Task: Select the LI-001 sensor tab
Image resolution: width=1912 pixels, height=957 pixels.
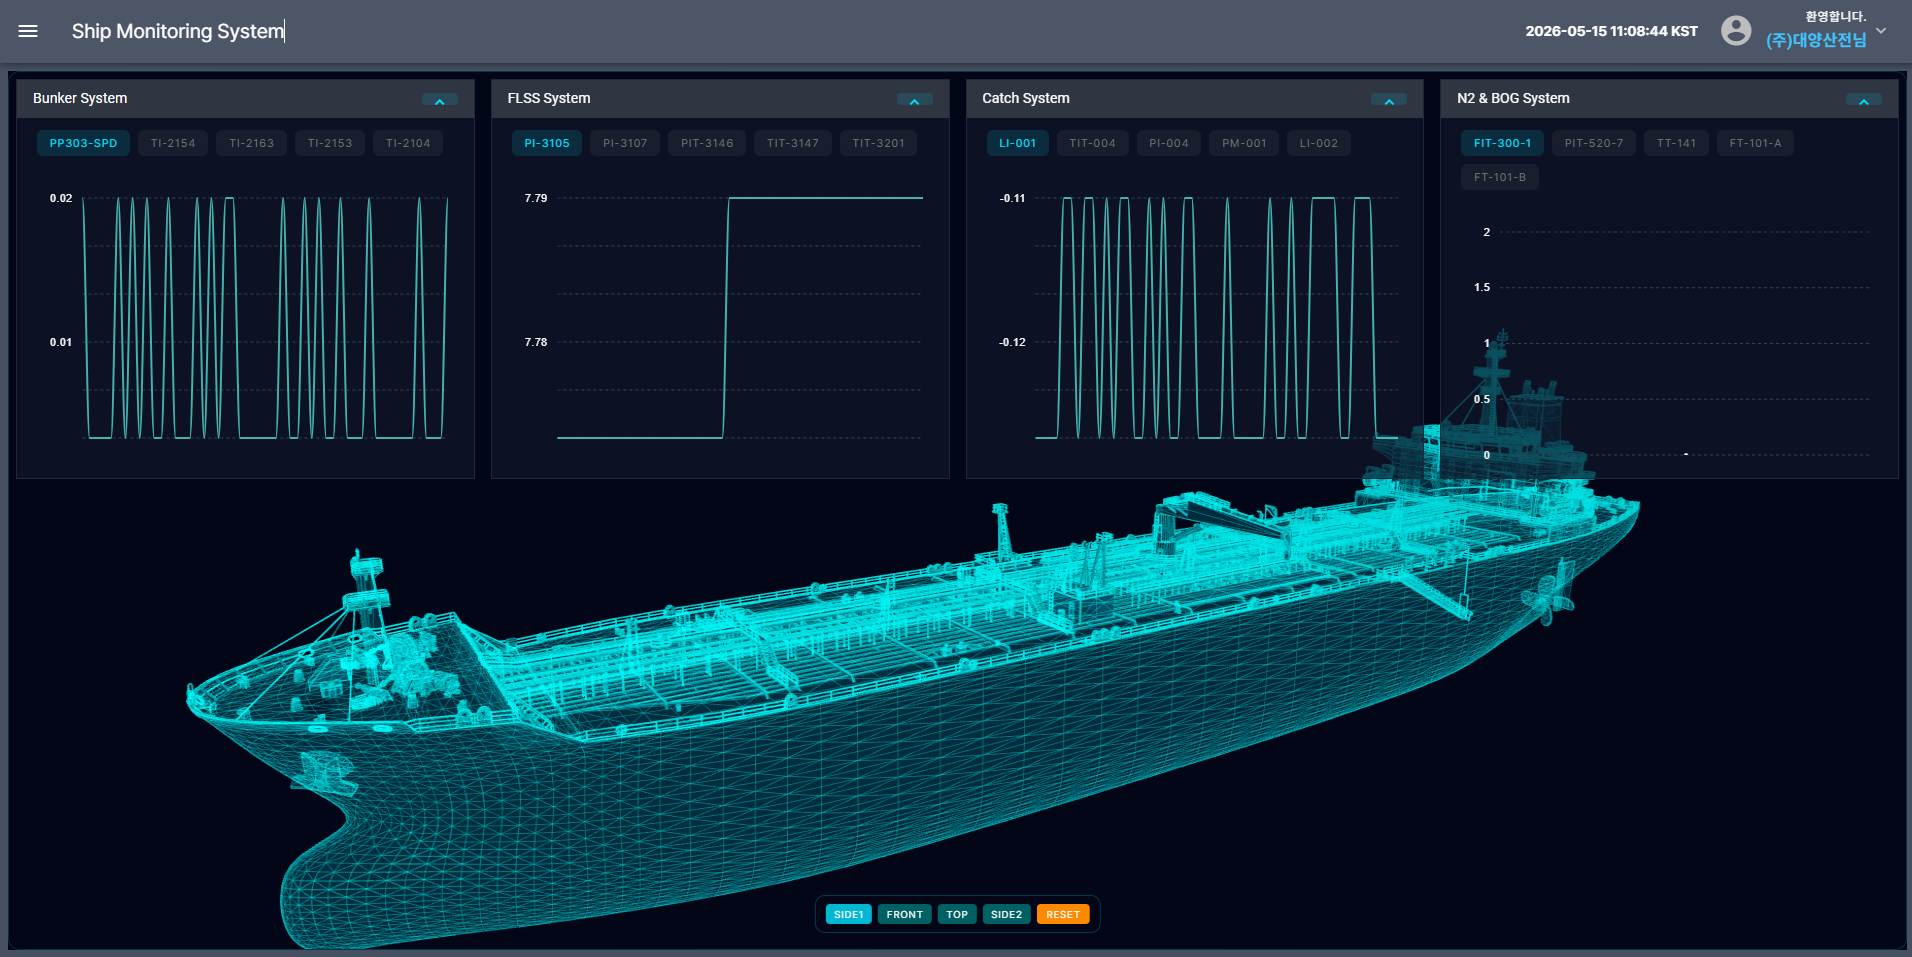Action: (x=1018, y=143)
